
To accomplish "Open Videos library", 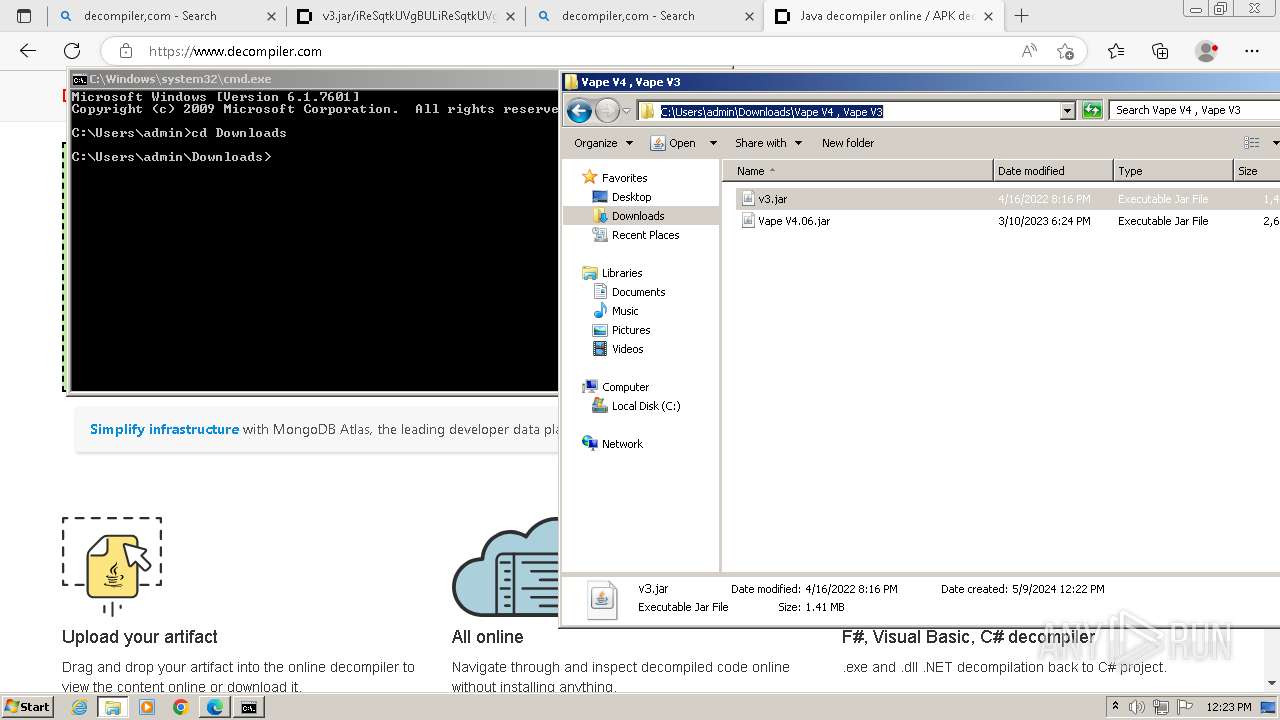I will (627, 349).
